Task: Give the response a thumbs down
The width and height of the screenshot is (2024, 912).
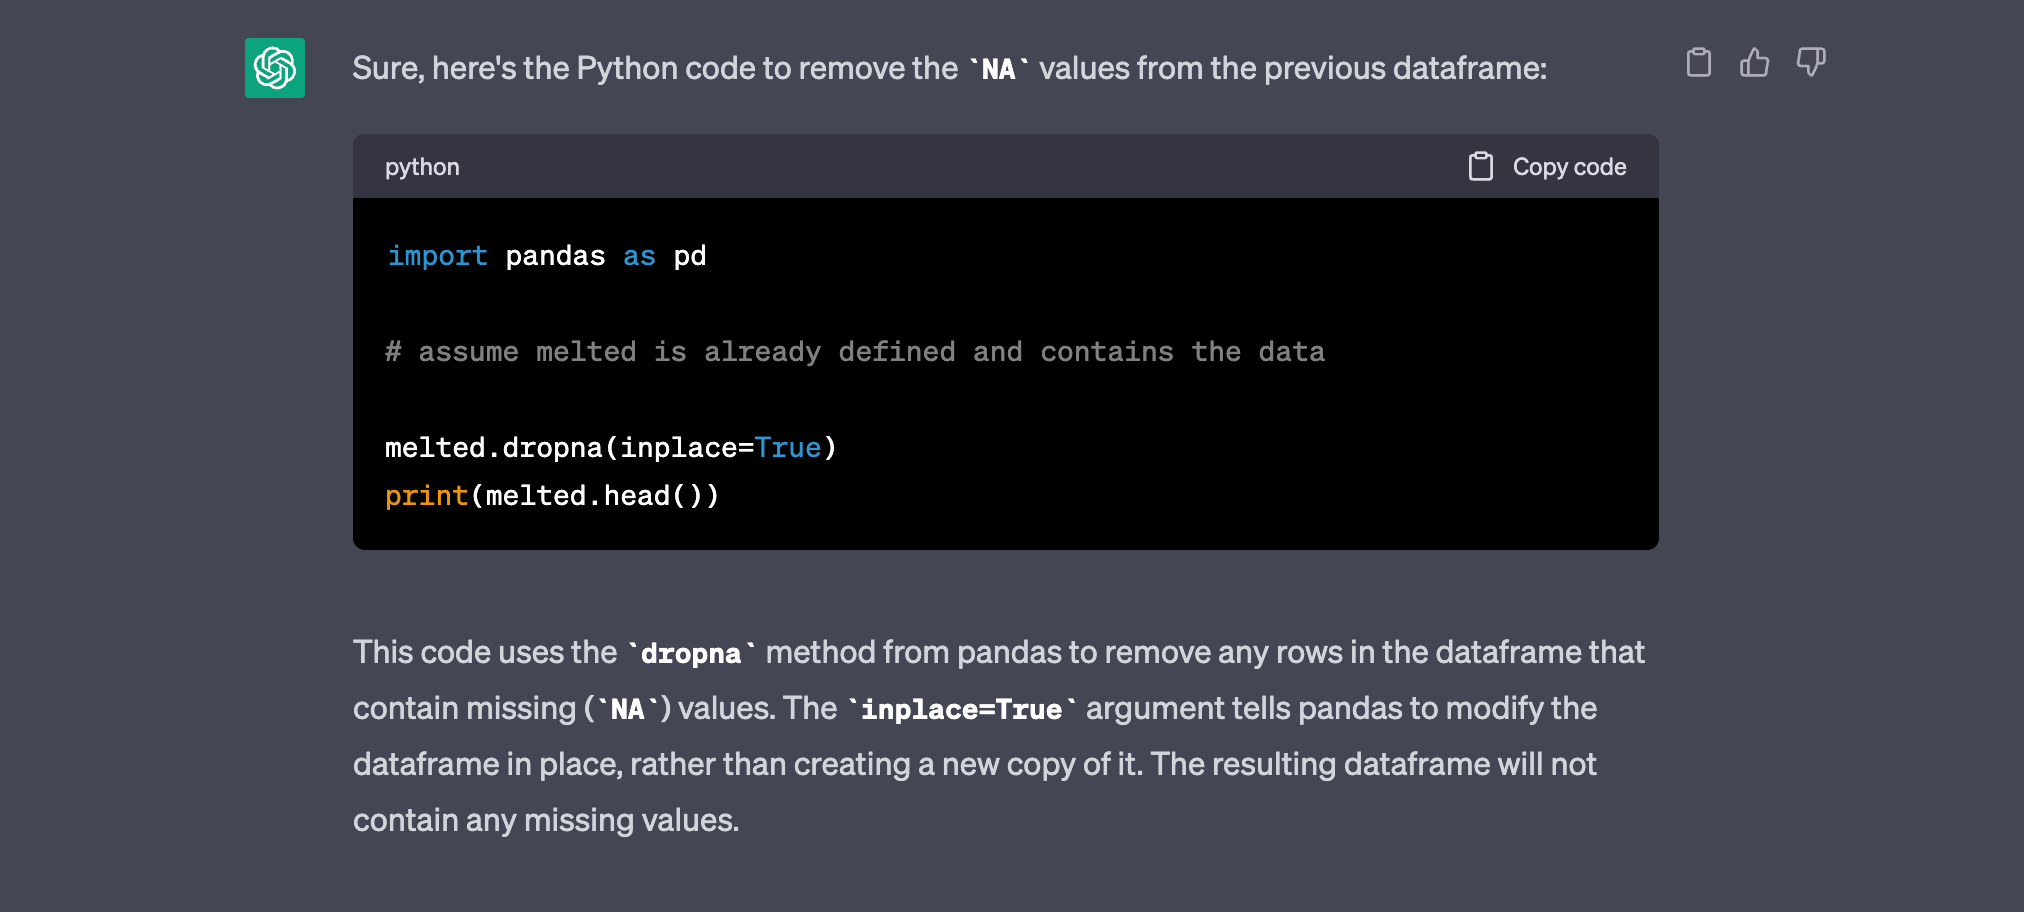Action: point(1810,63)
